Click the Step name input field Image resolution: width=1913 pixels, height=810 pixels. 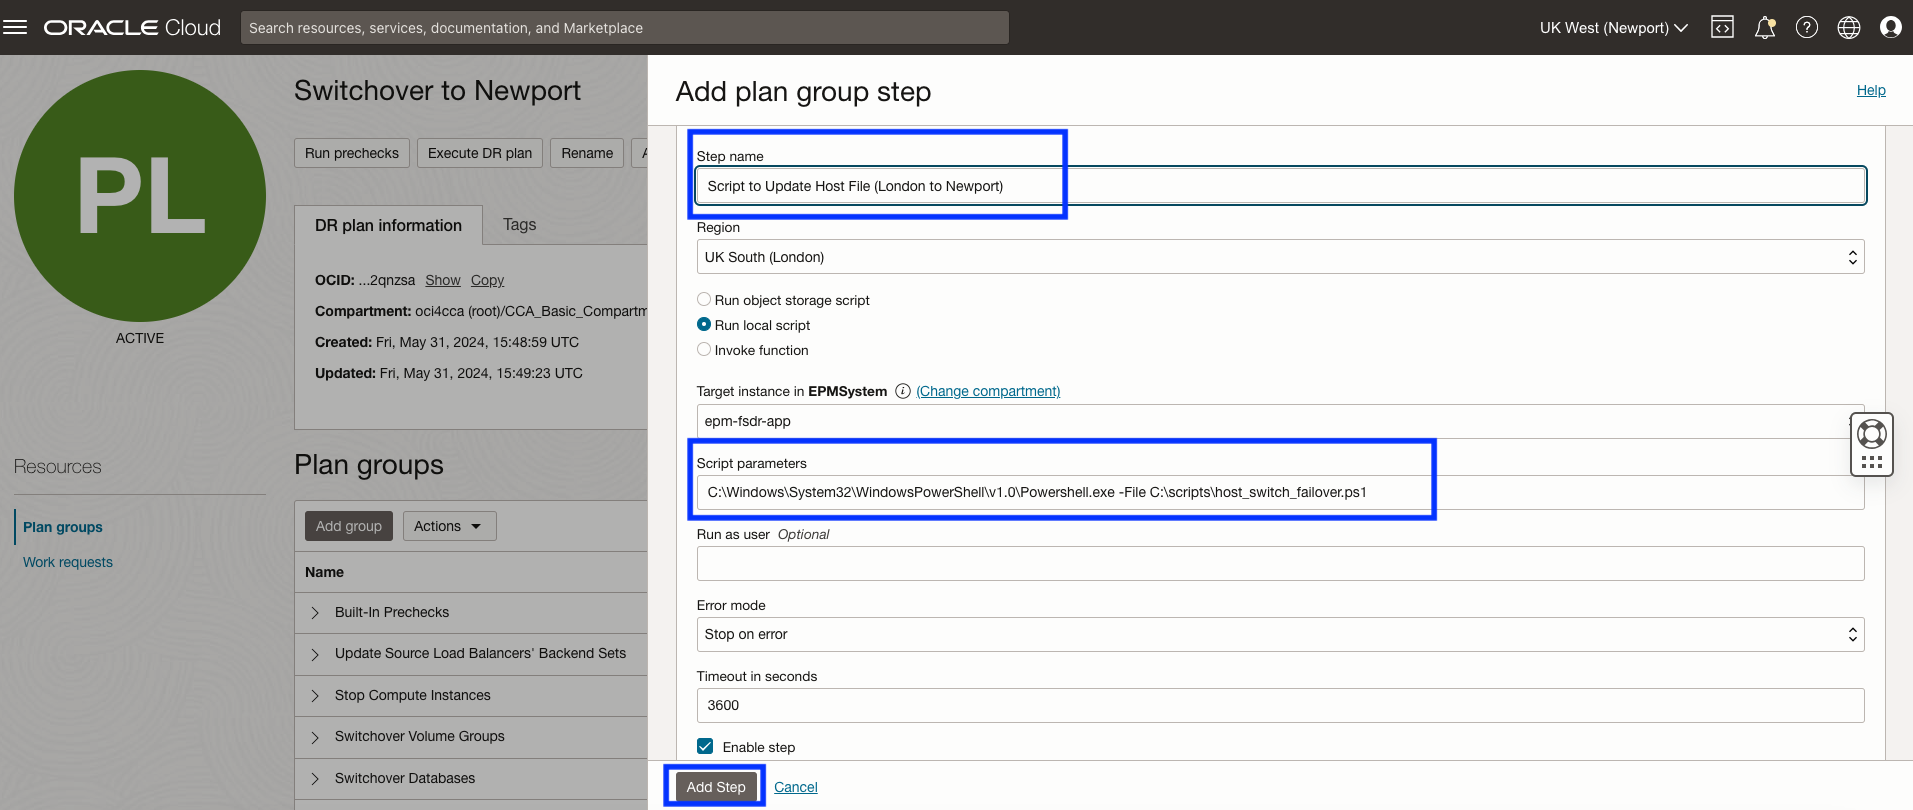click(x=1280, y=186)
